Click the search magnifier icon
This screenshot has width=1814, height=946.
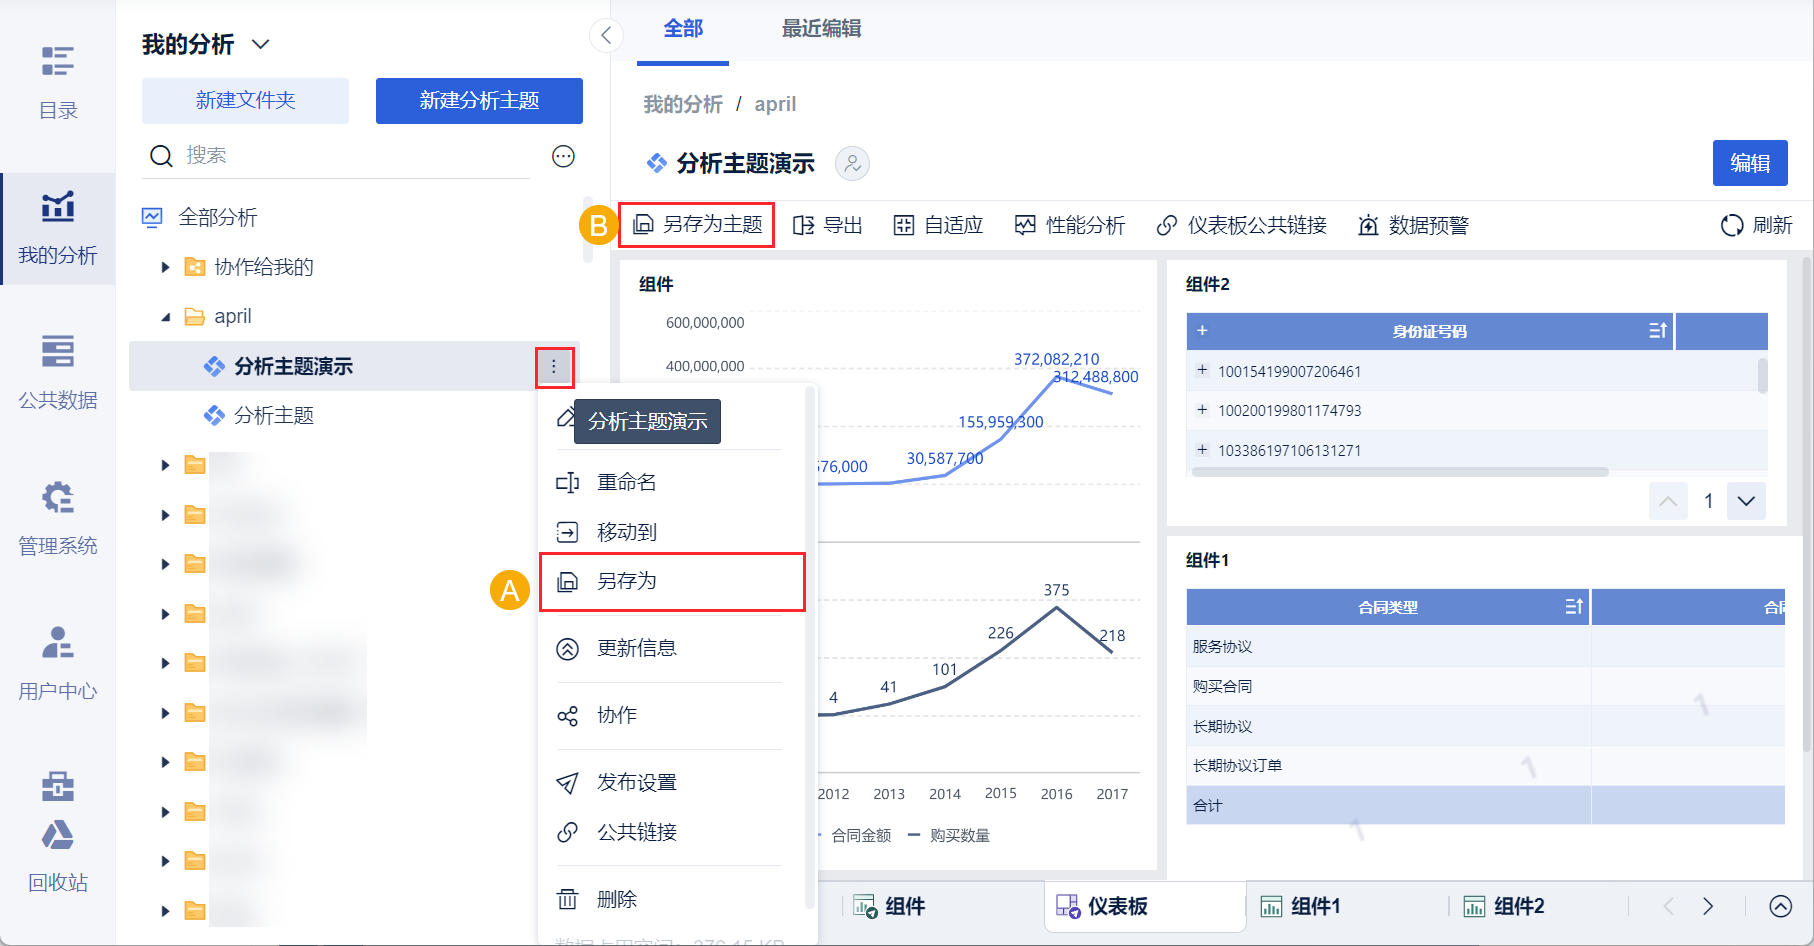click(x=161, y=156)
